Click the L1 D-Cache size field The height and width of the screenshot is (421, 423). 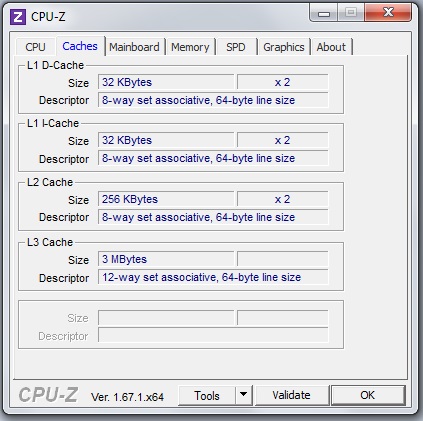tap(166, 82)
